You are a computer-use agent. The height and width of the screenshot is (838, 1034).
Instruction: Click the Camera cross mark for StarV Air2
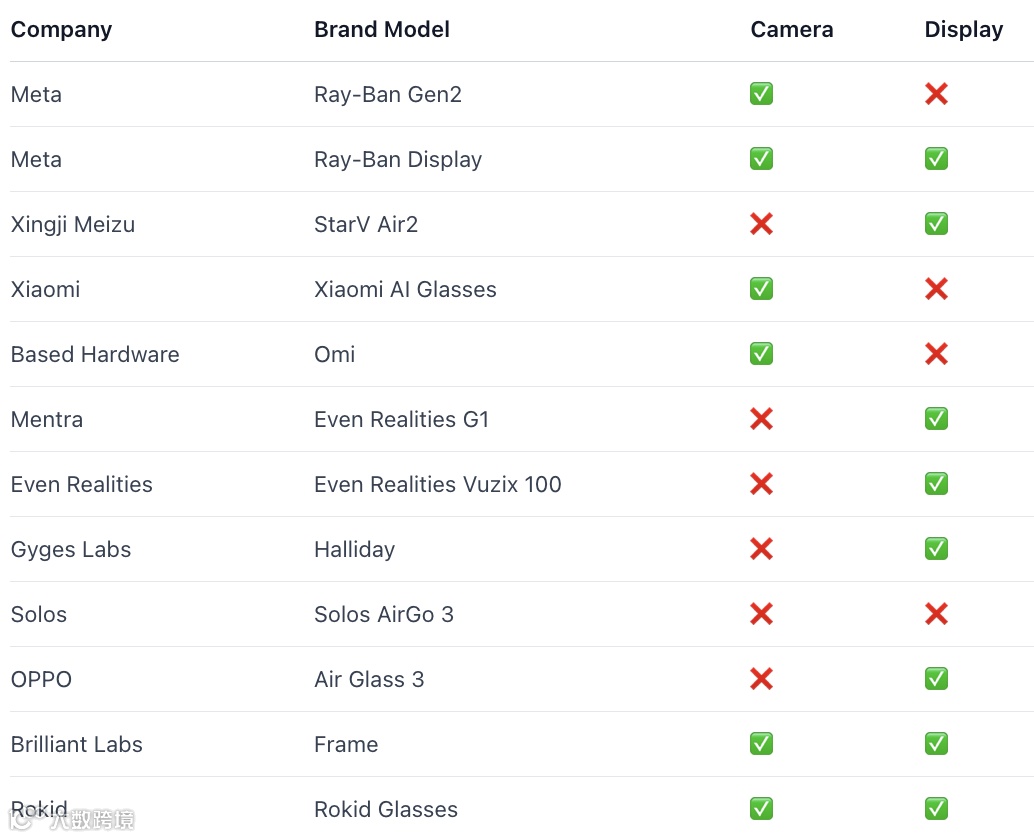(x=761, y=224)
